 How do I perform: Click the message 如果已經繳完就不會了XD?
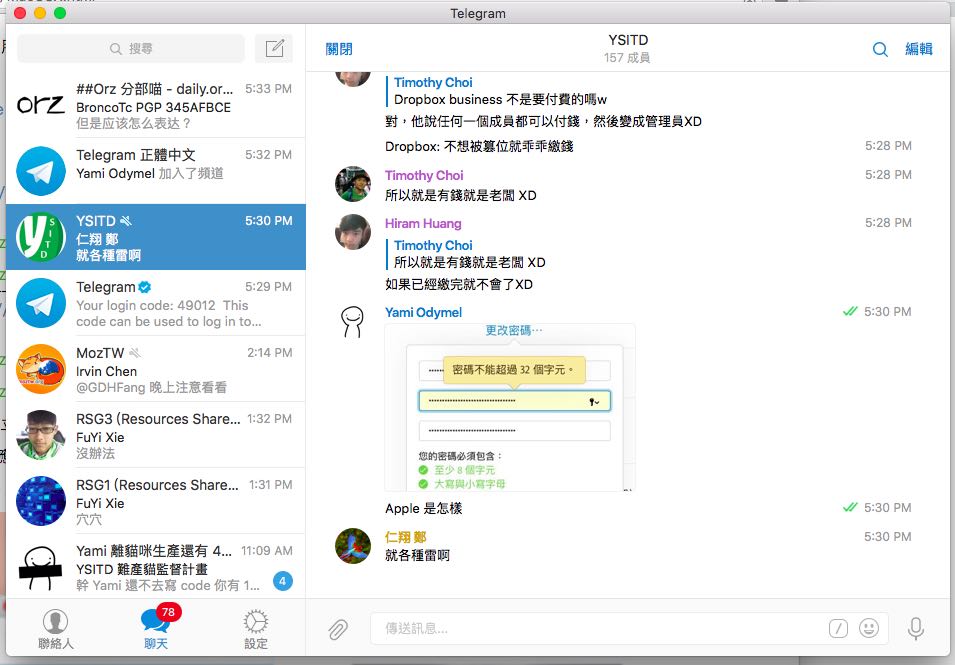(x=459, y=284)
